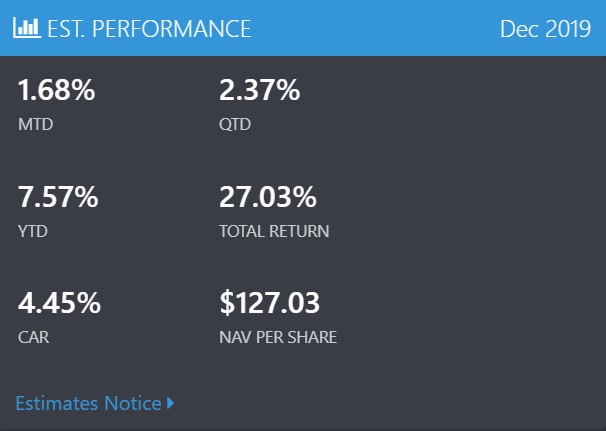Click the word PERFORMANCE in the header
606x431 pixels.
(x=172, y=29)
